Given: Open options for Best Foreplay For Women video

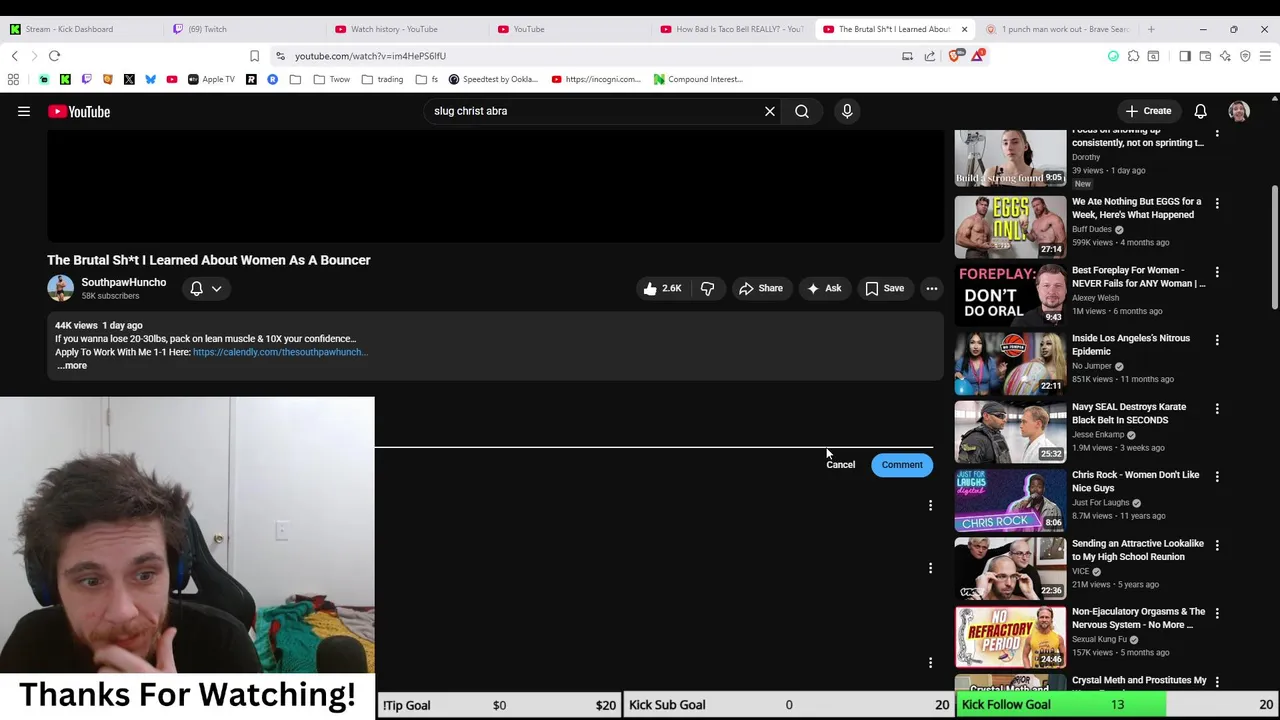Looking at the screenshot, I should pos(1217,272).
